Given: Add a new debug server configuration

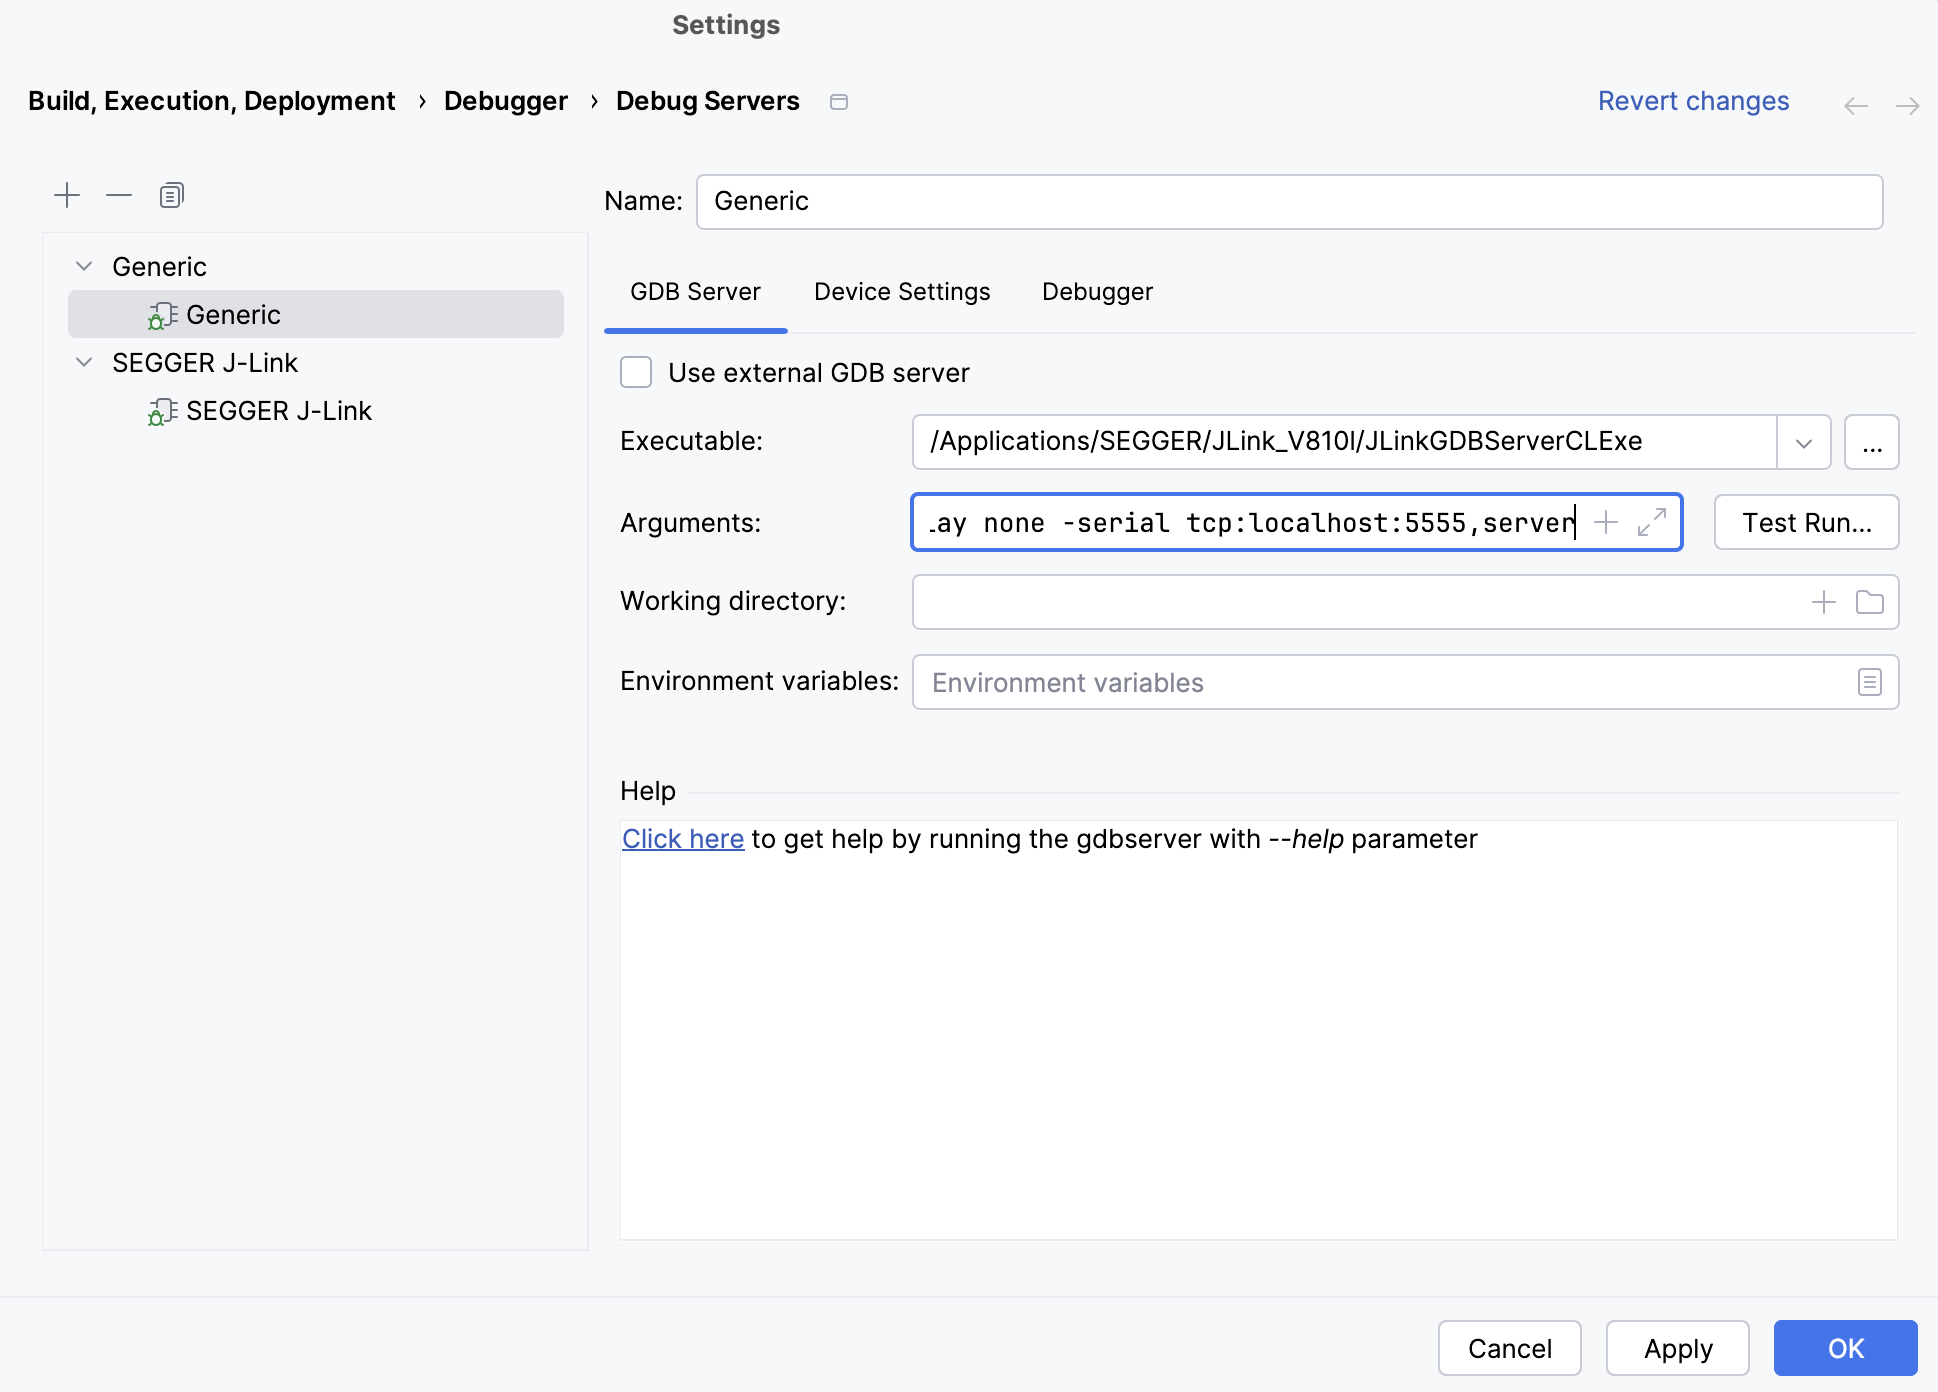Looking at the screenshot, I should [67, 195].
